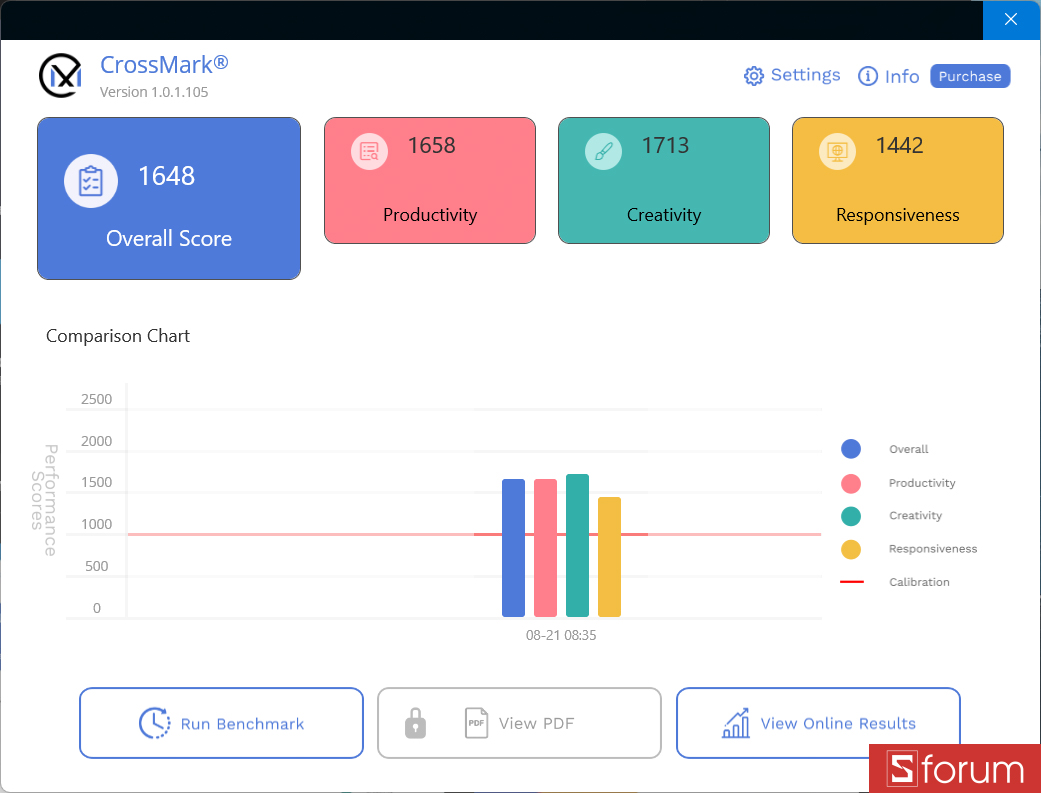Toggle the Overall legend blue dot
Image resolution: width=1041 pixels, height=793 pixels.
(x=850, y=449)
